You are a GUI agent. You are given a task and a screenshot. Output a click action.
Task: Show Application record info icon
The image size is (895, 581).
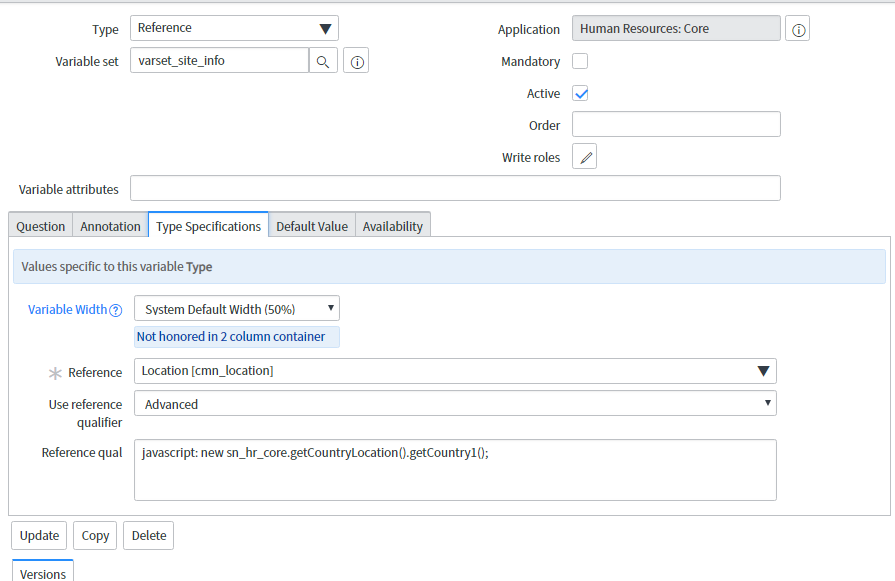[x=797, y=29]
